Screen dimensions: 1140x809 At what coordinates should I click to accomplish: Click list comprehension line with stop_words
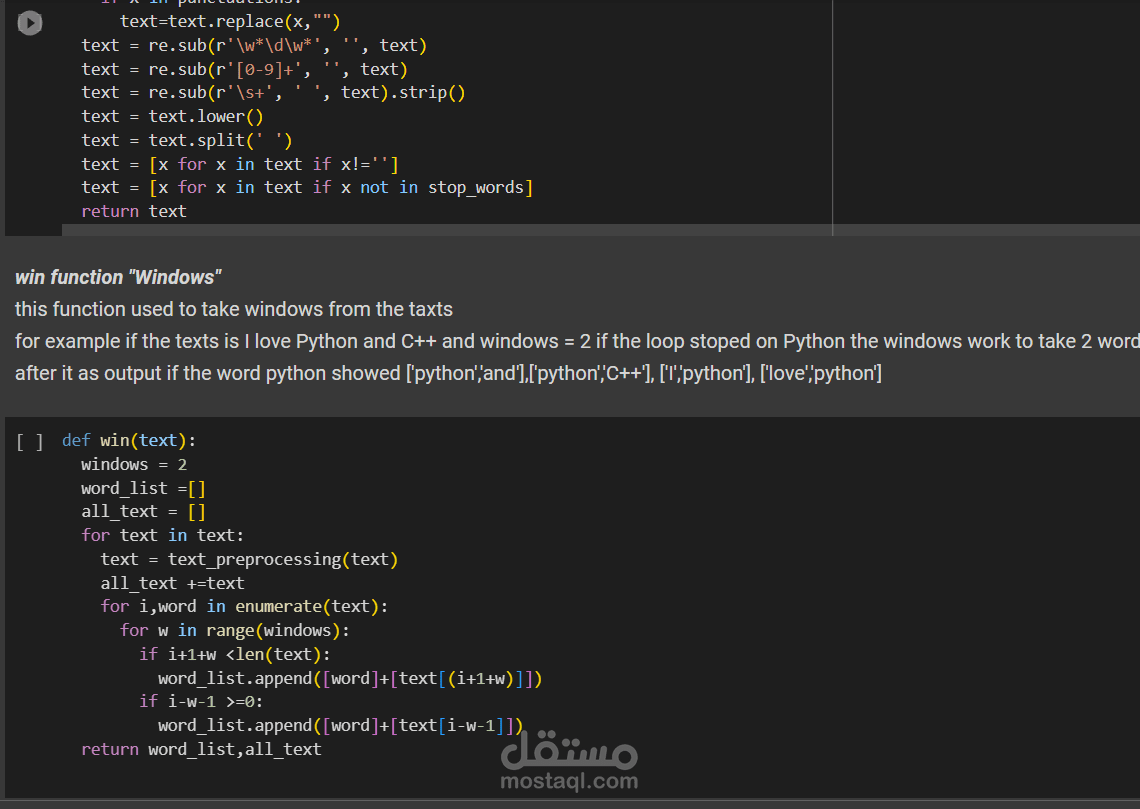click(x=307, y=188)
